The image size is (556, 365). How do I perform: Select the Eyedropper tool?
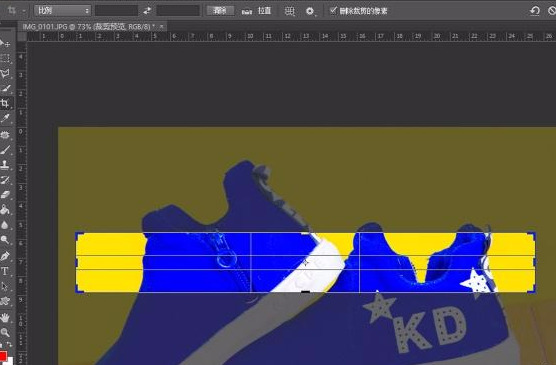click(x=5, y=118)
